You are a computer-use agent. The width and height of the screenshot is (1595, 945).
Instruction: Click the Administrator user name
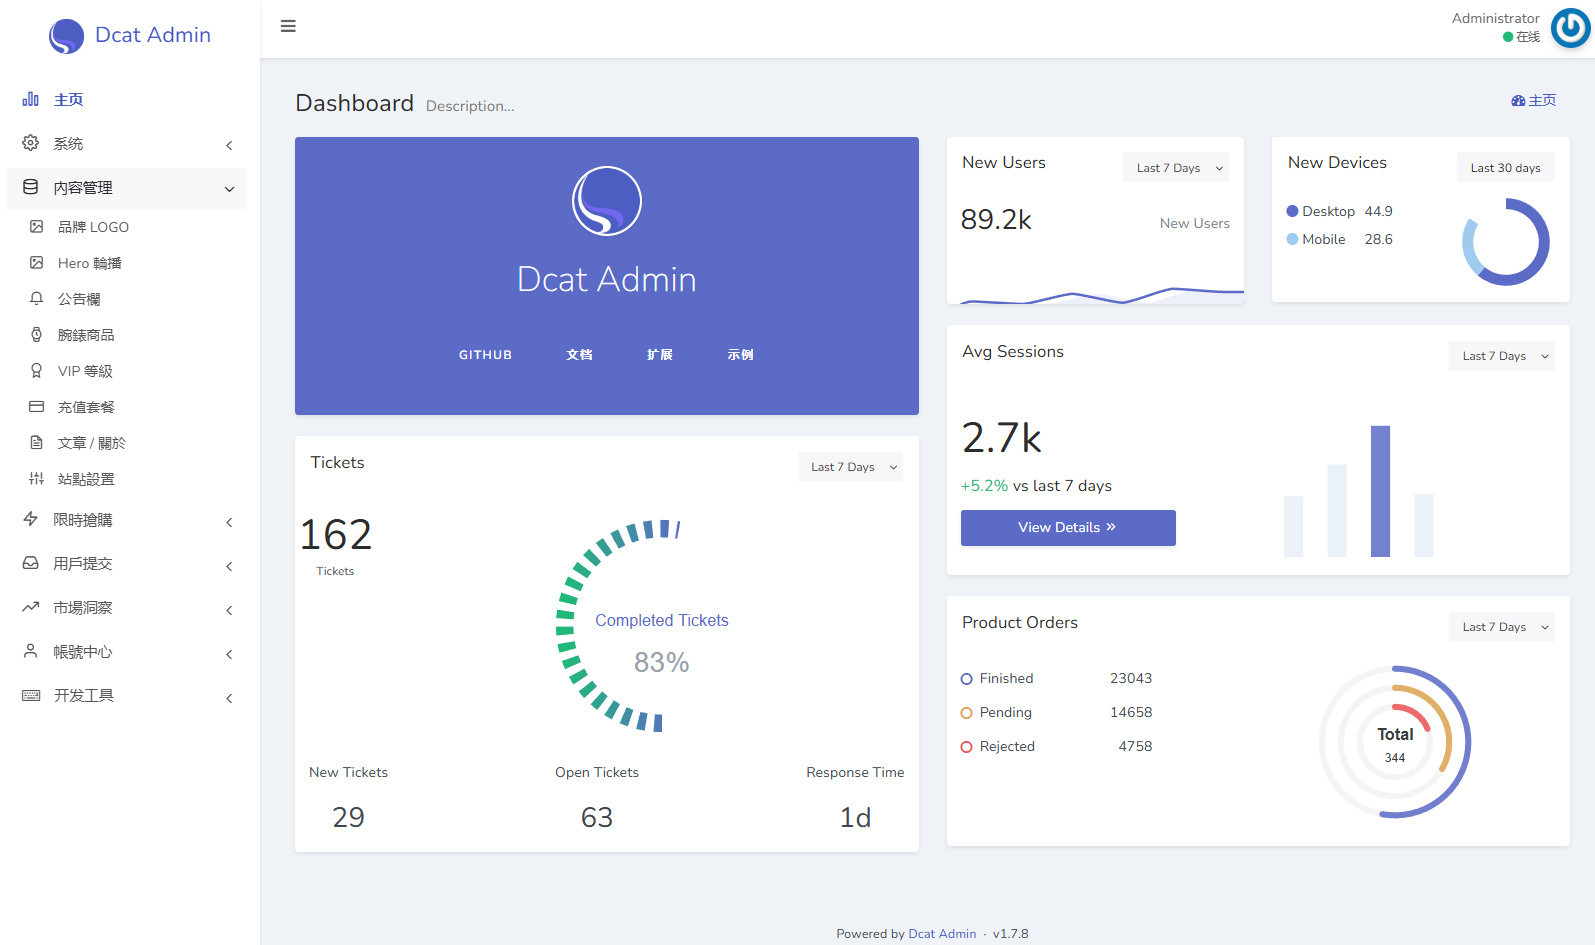pos(1495,18)
